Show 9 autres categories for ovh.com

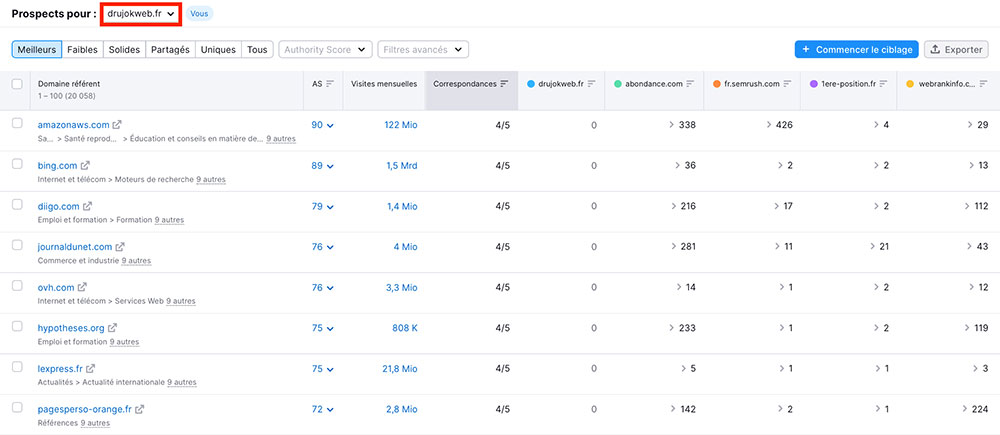(181, 301)
